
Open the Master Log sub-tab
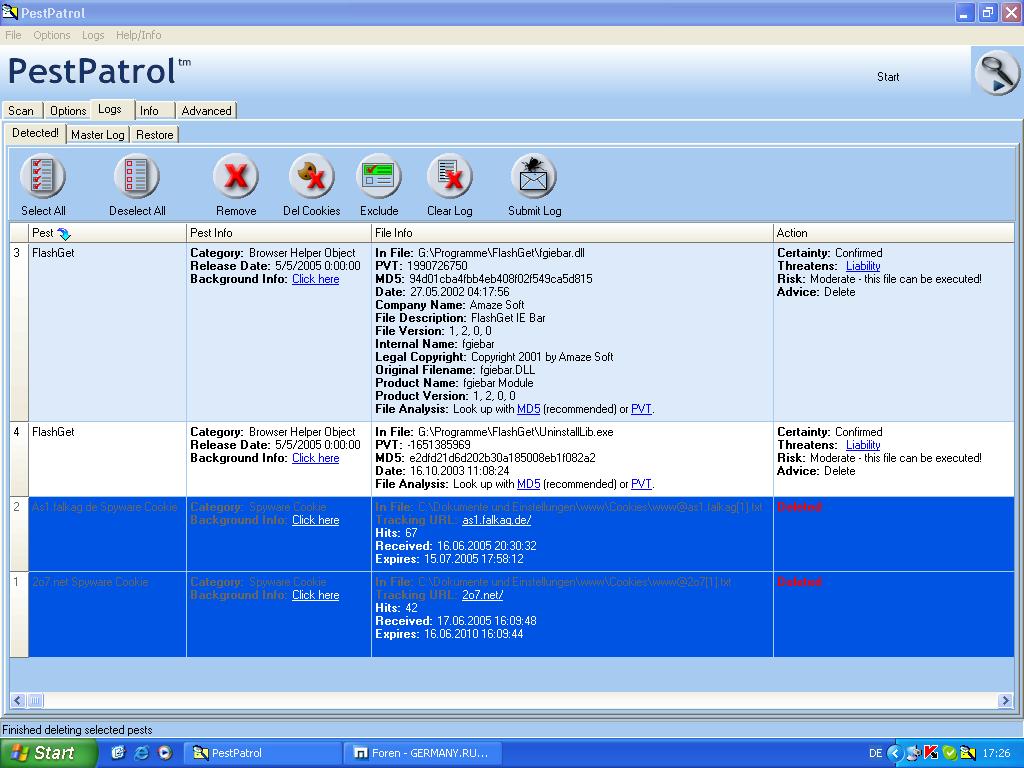pyautogui.click(x=97, y=135)
